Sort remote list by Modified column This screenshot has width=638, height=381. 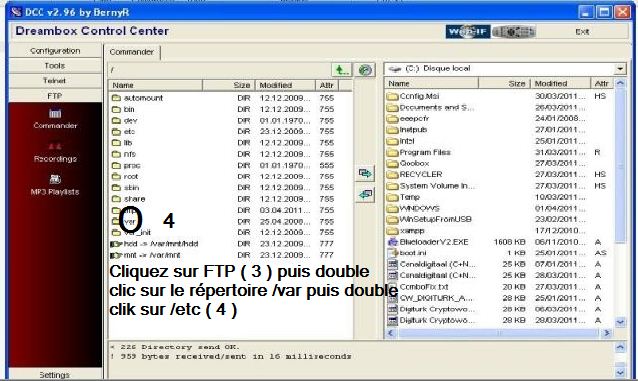(x=285, y=85)
